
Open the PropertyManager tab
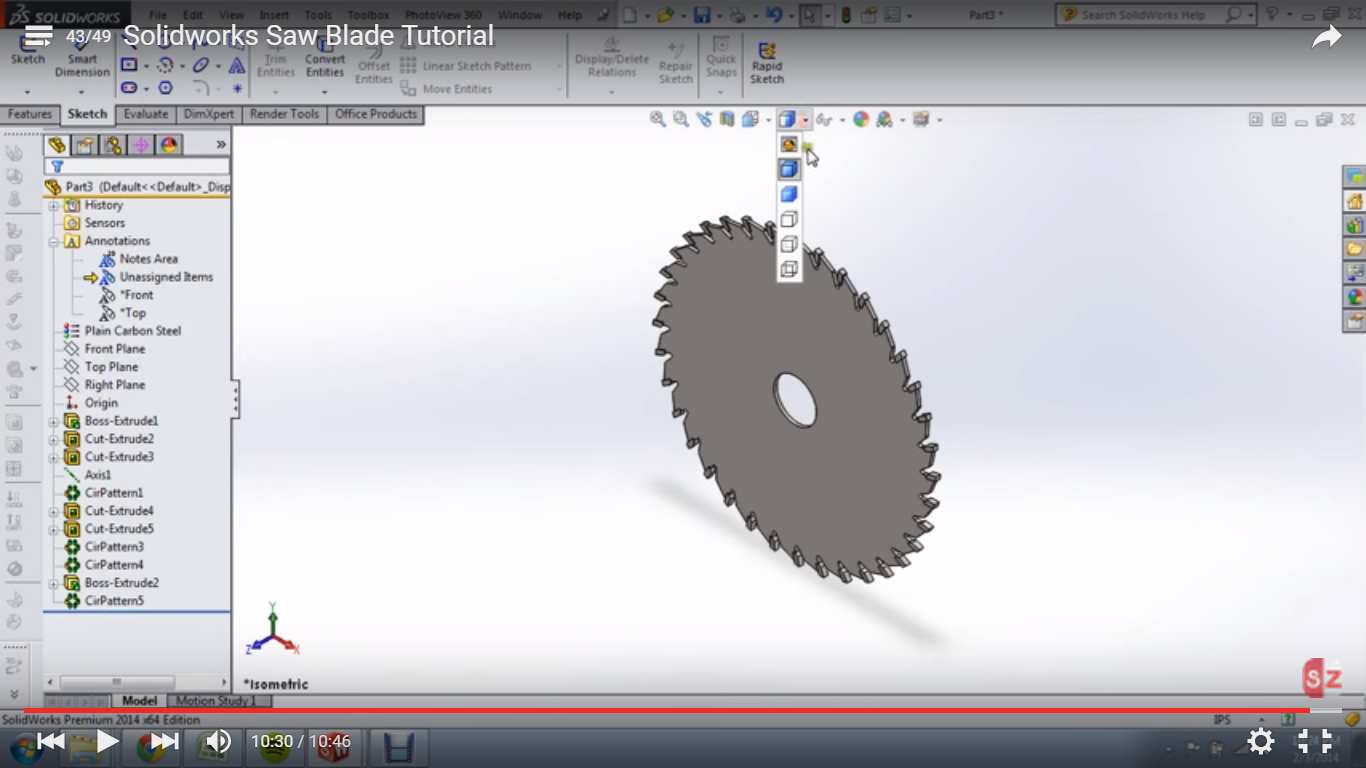[85, 145]
